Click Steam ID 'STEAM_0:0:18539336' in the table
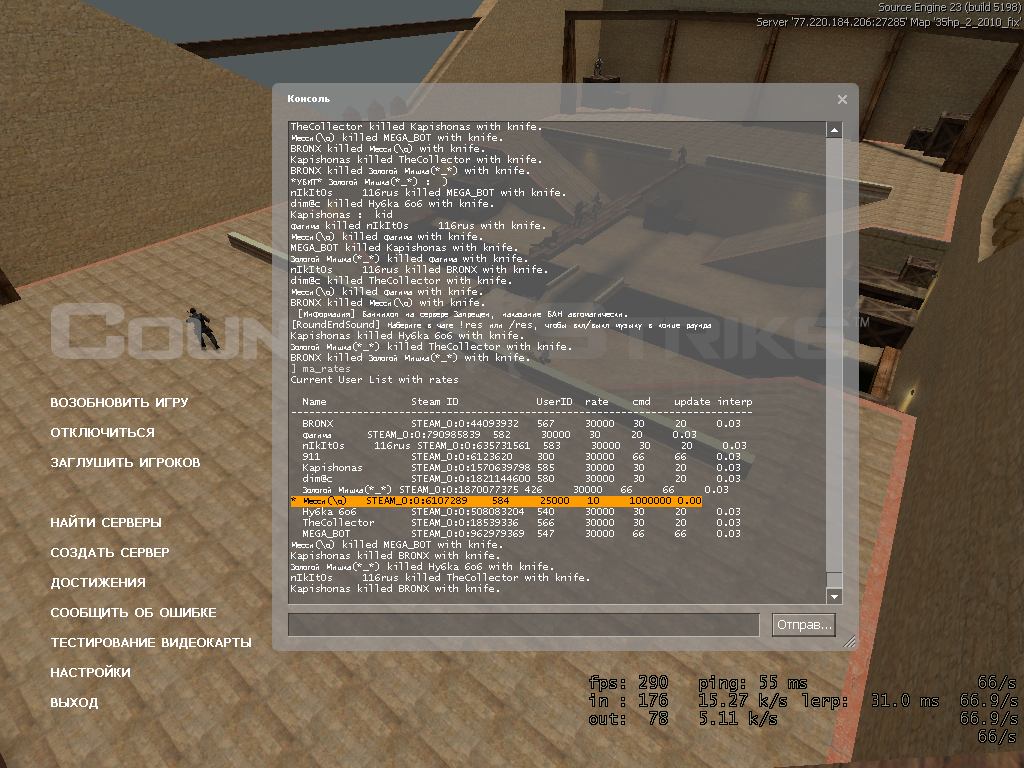Viewport: 1024px width, 768px height. coord(465,522)
